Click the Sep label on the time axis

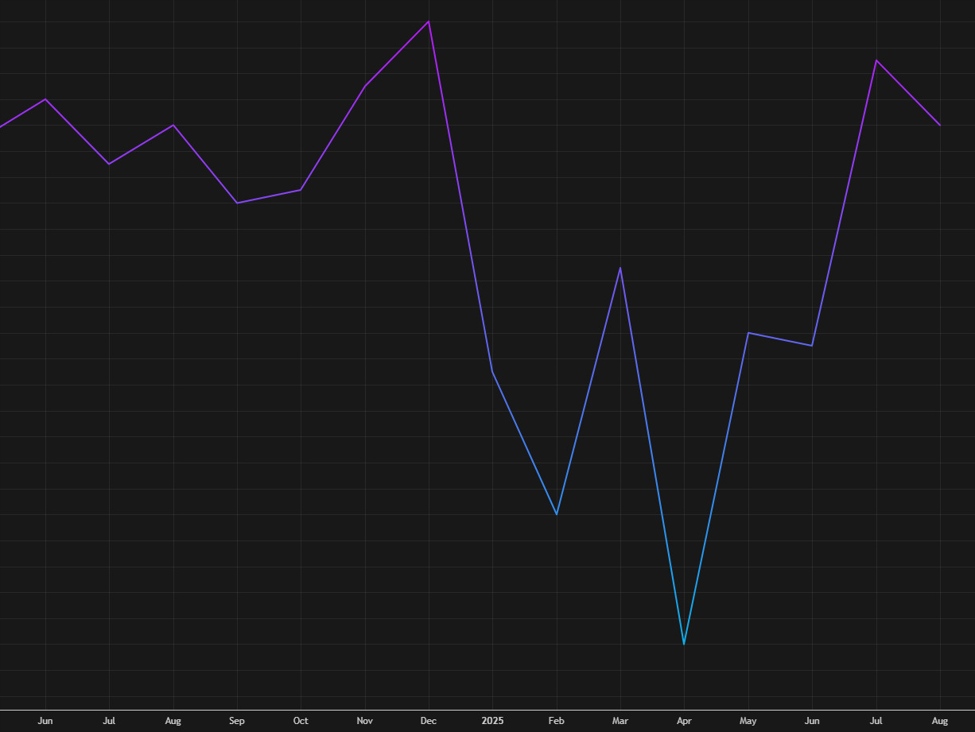(x=237, y=720)
